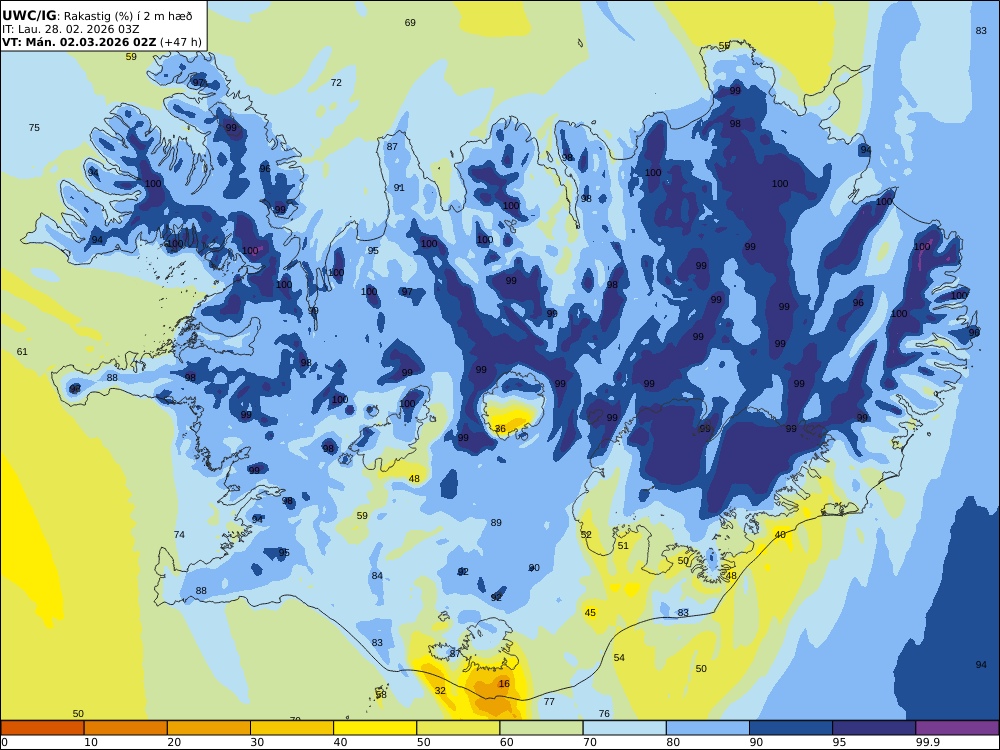The height and width of the screenshot is (750, 1000).
Task: Click the humidity value 72 on the map
Action: click(x=336, y=83)
